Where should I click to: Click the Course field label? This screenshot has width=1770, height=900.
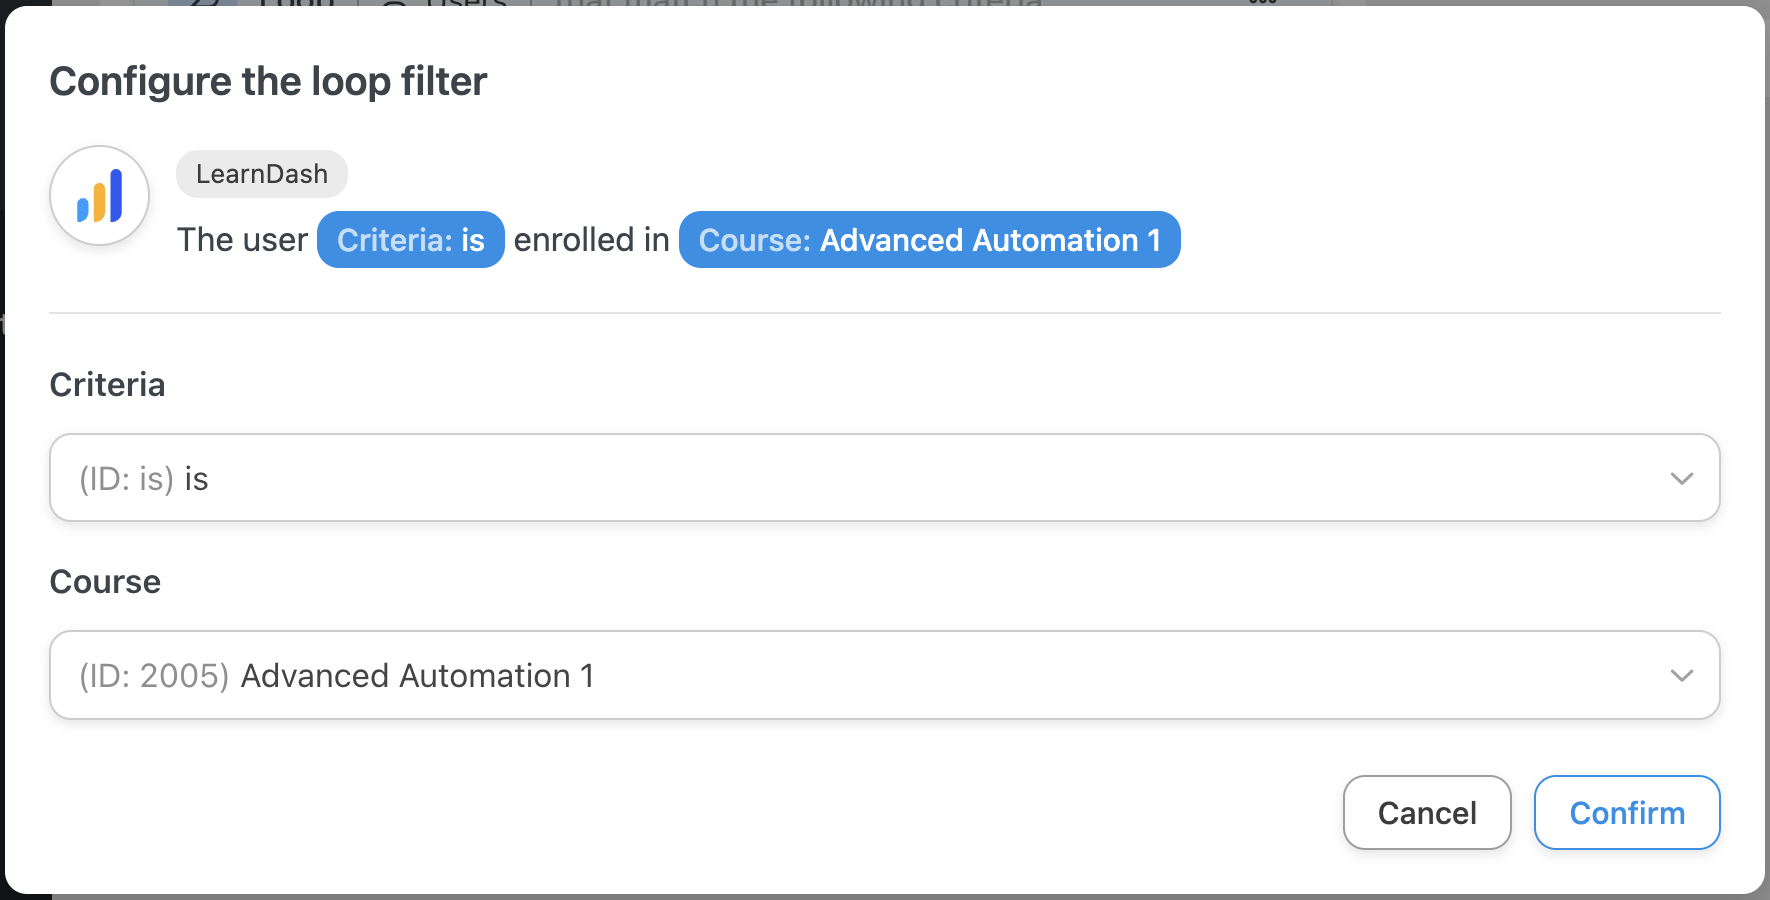[105, 582]
